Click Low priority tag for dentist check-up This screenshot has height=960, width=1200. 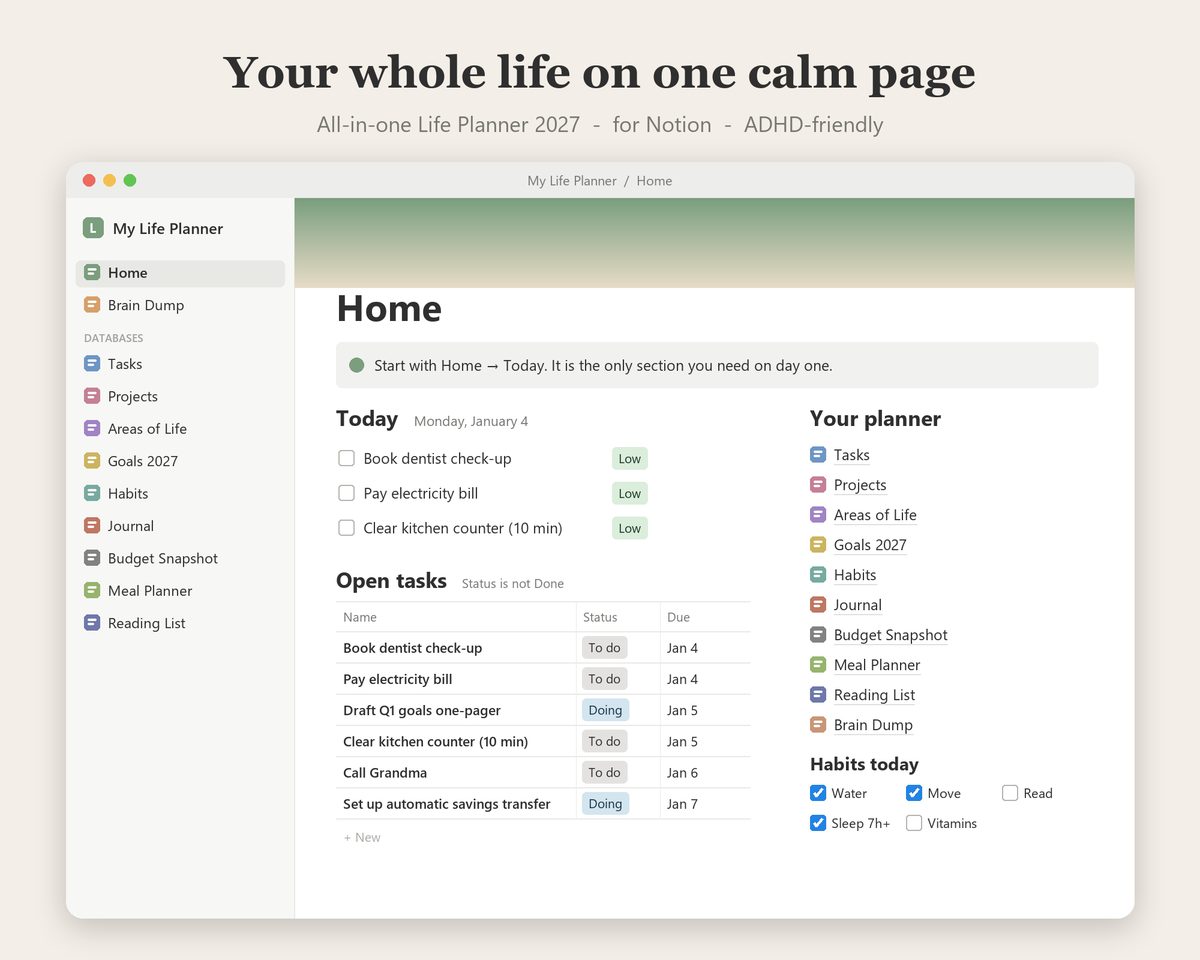(x=630, y=459)
